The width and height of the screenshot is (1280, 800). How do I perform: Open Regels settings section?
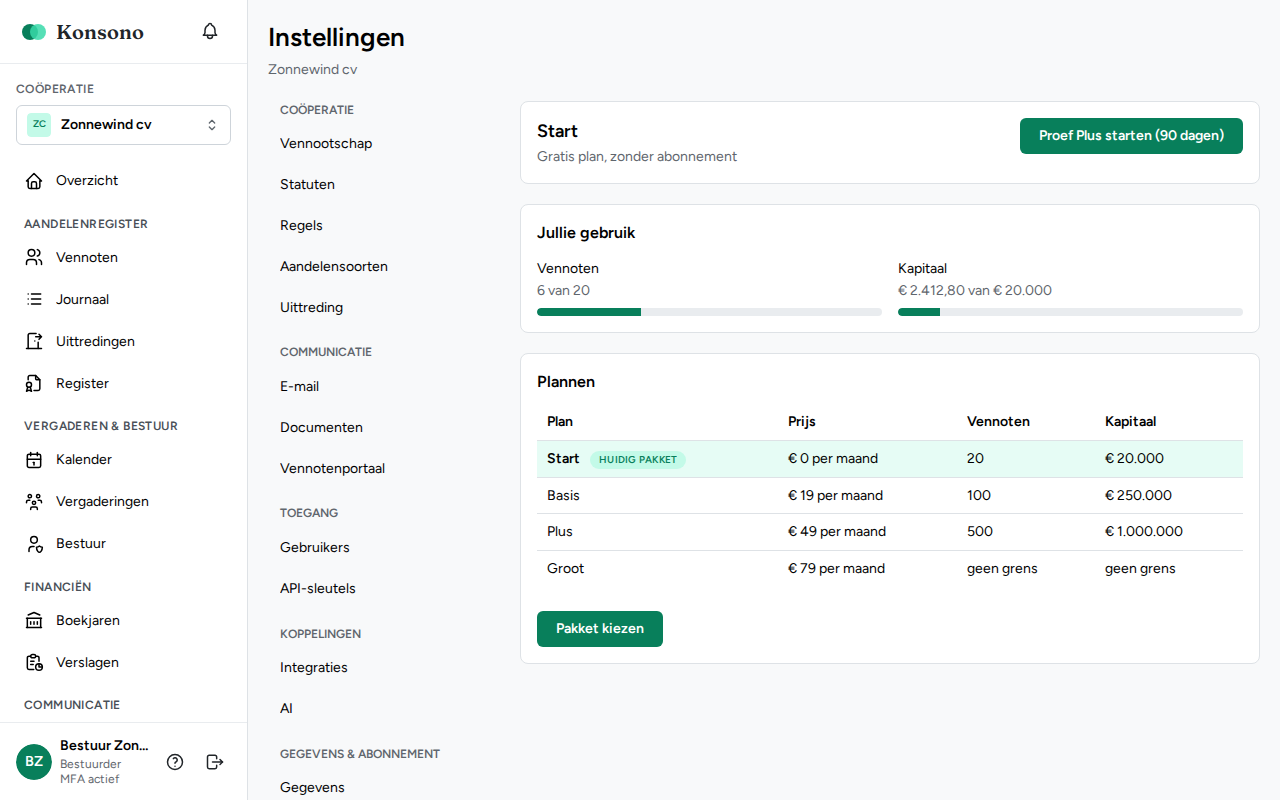[x=301, y=226]
